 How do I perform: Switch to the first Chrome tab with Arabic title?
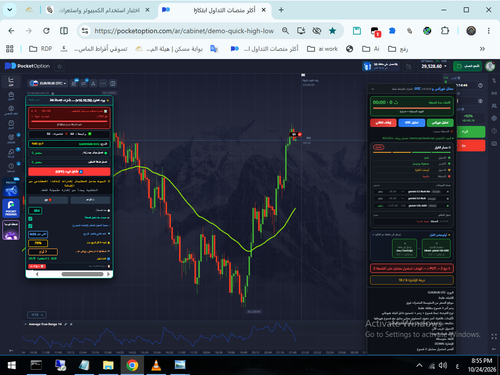click(97, 10)
